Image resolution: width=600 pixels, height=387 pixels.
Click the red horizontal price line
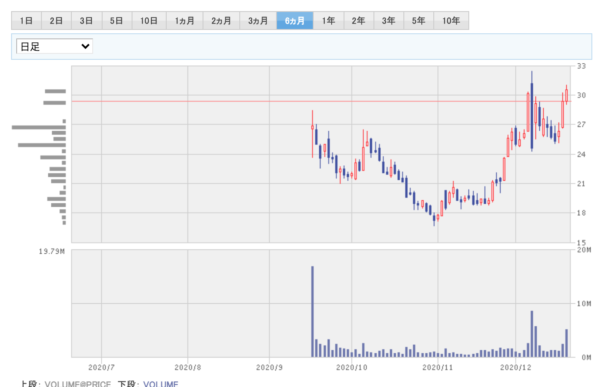click(321, 101)
